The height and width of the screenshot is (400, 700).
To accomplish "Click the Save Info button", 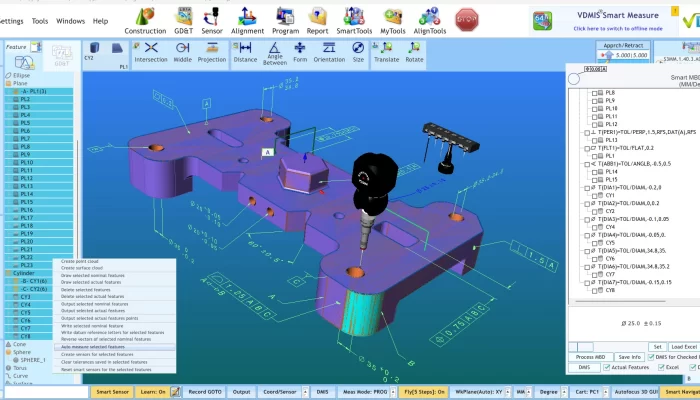I will [x=629, y=357].
